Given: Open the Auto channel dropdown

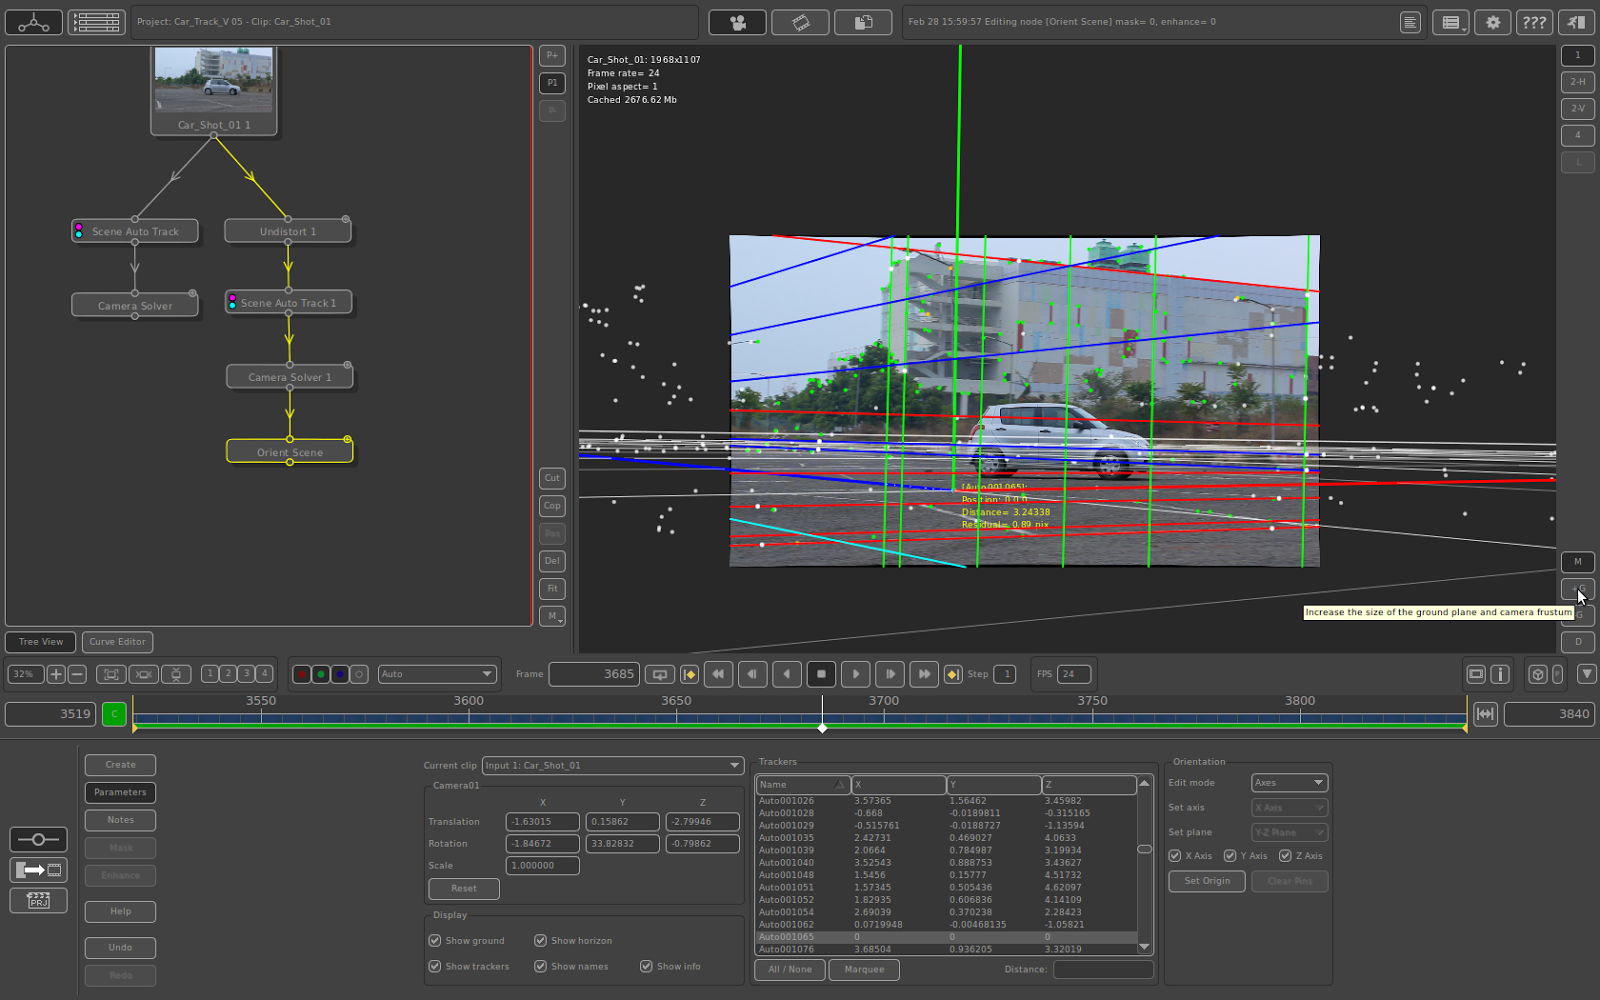Looking at the screenshot, I should (x=437, y=674).
